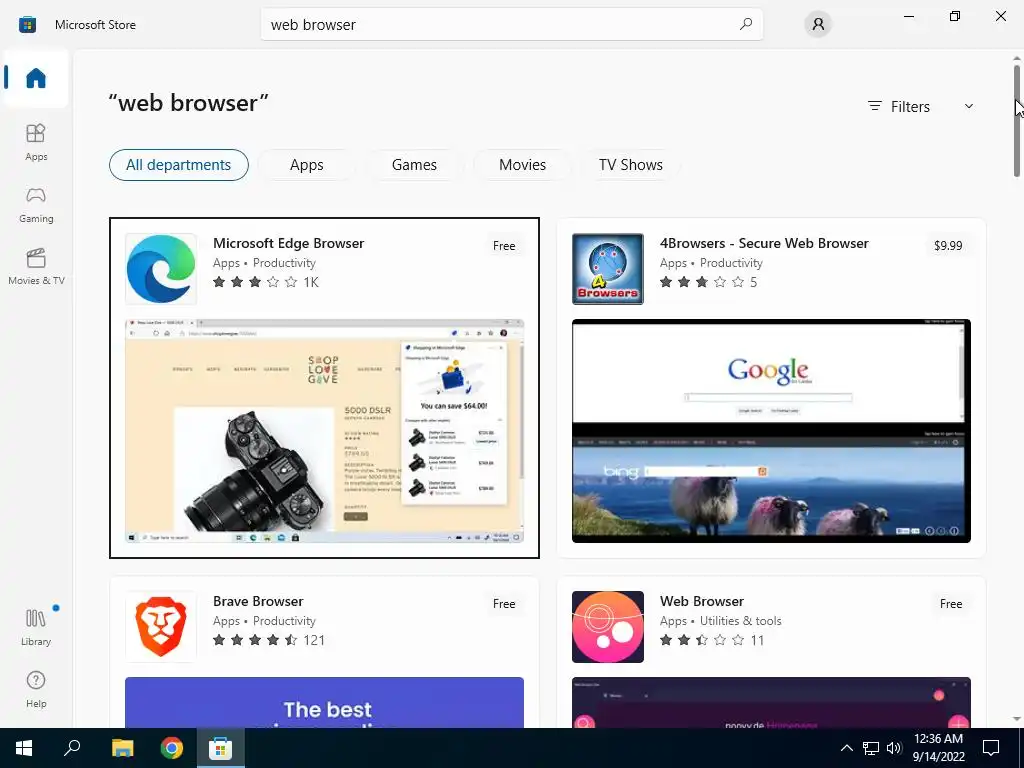Open the notification center icon
The height and width of the screenshot is (768, 1024).
coord(991,748)
